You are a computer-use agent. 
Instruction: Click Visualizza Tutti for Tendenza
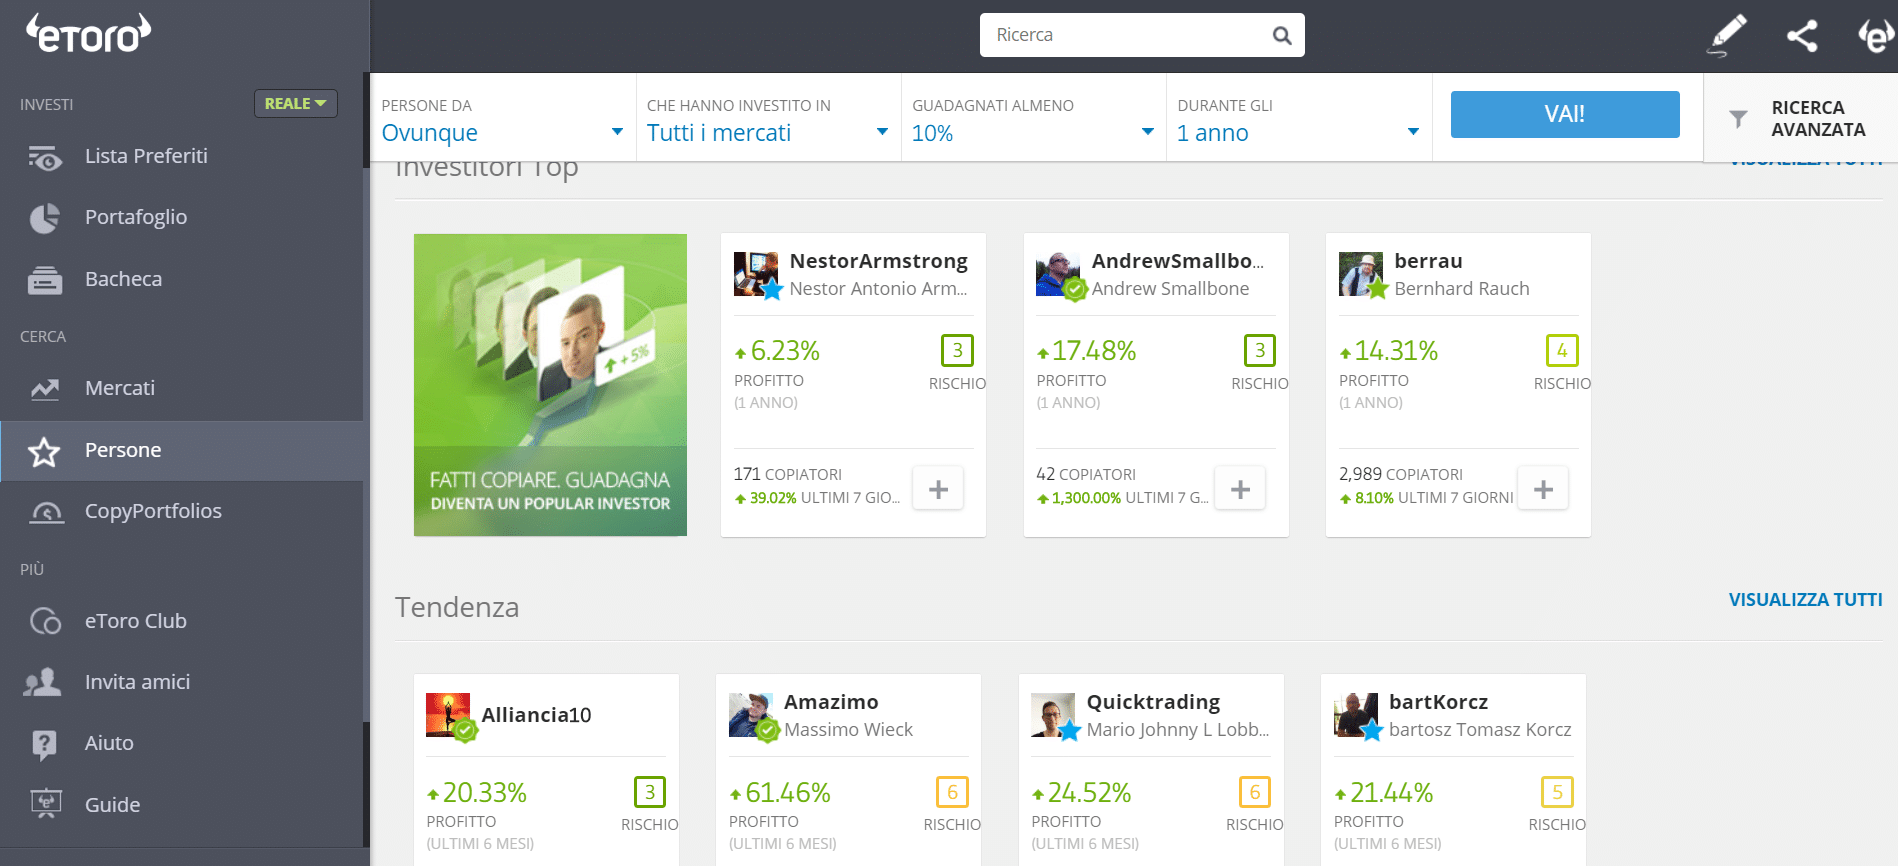click(x=1805, y=600)
